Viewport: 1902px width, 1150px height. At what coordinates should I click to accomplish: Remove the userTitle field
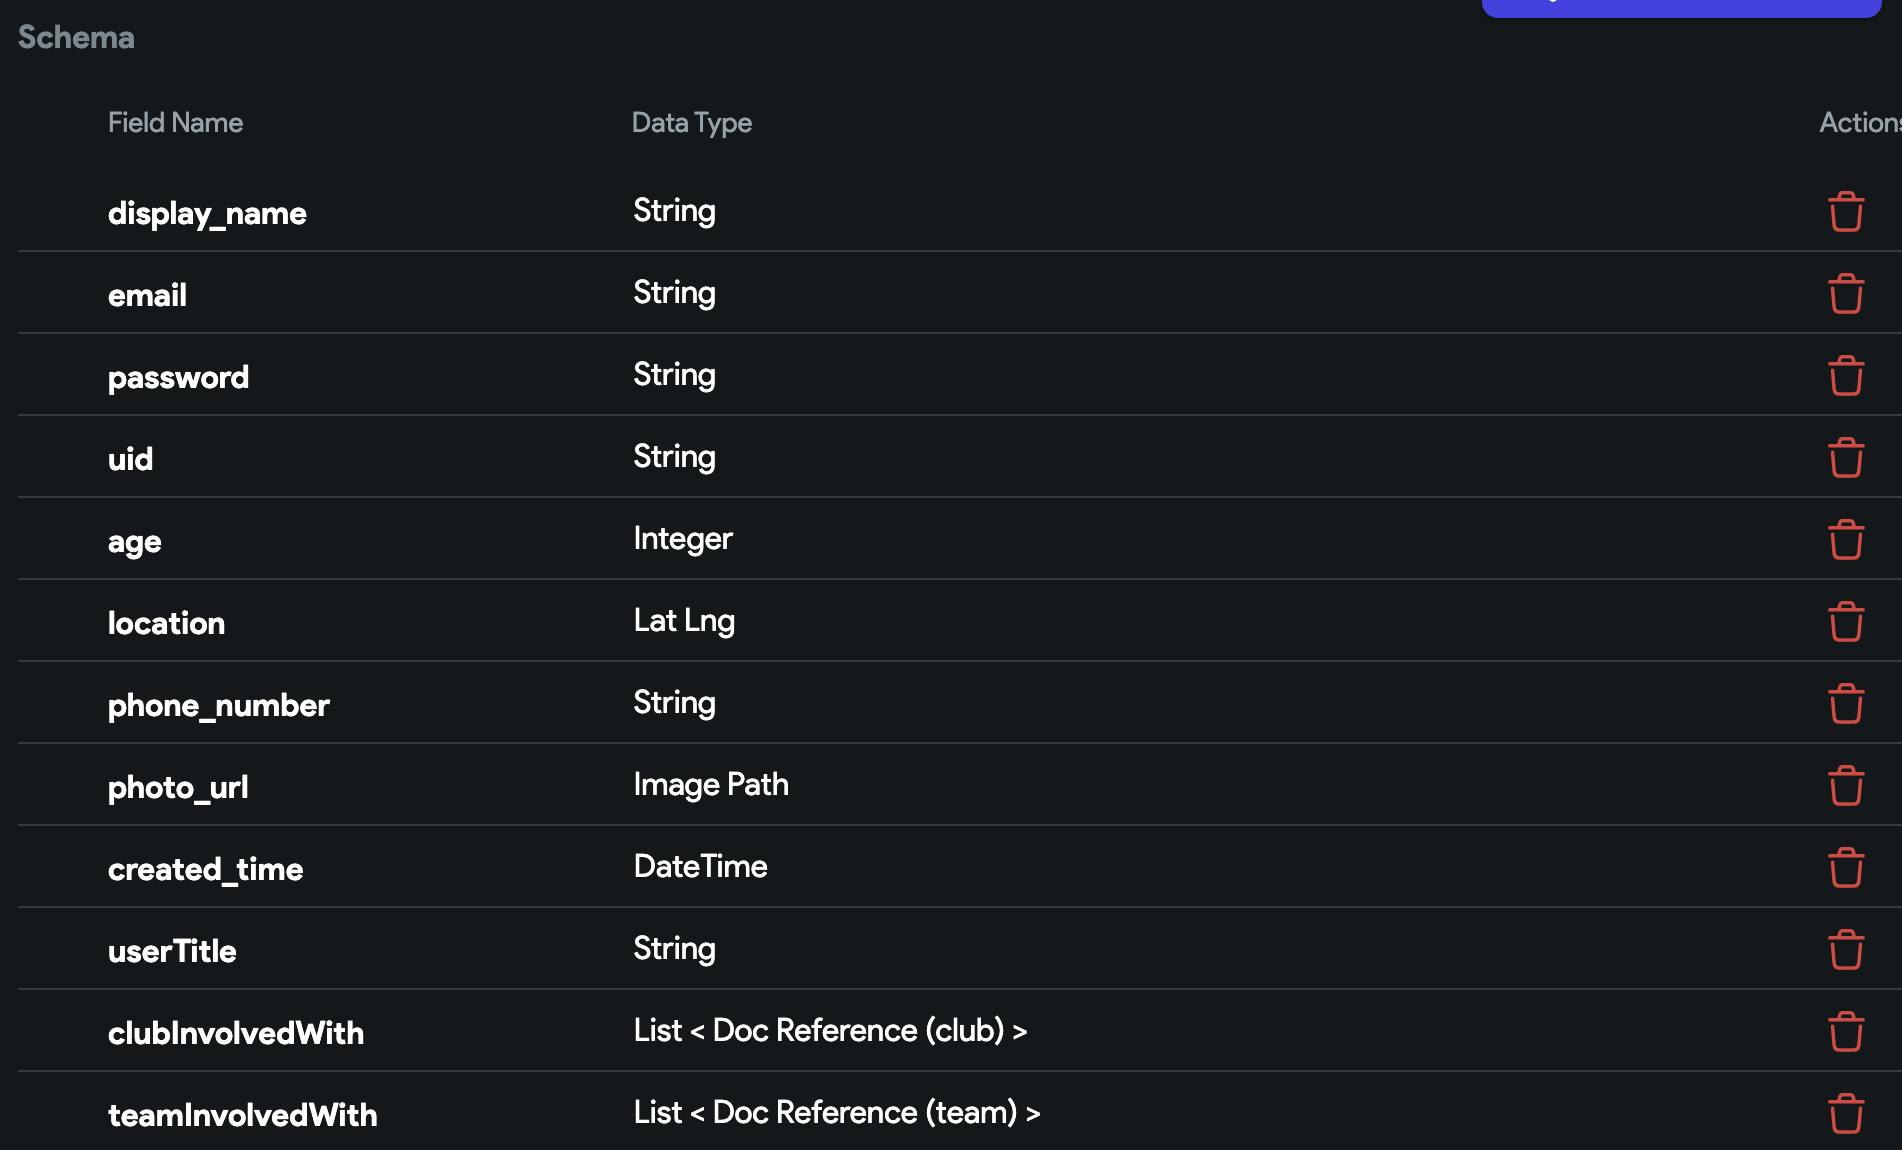[1845, 950]
